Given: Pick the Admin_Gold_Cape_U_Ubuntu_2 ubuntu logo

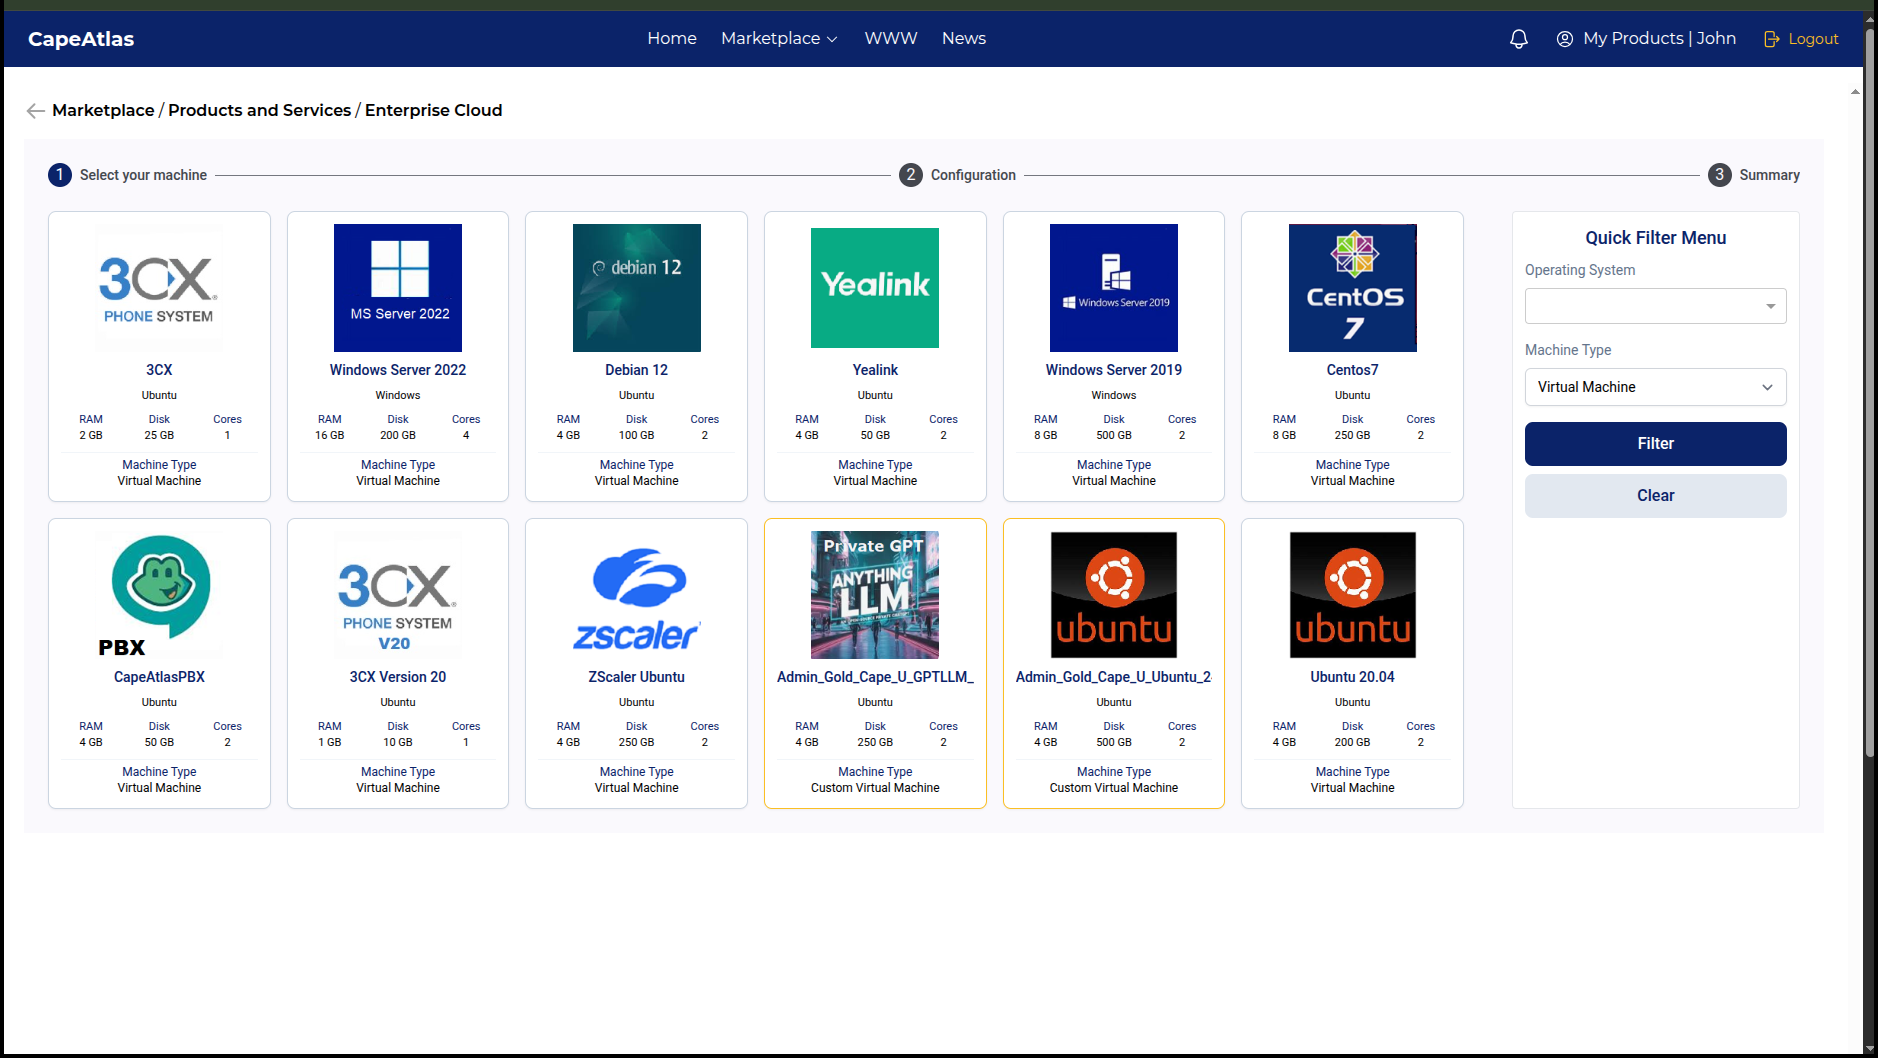Looking at the screenshot, I should (x=1114, y=595).
